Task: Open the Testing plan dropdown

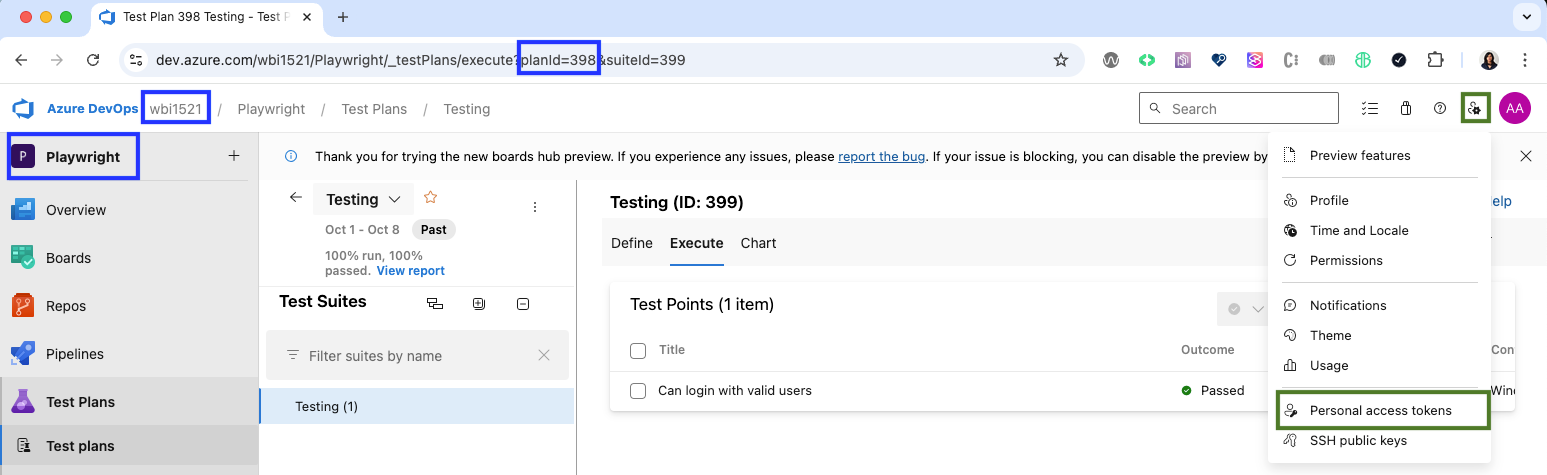Action: (x=363, y=199)
